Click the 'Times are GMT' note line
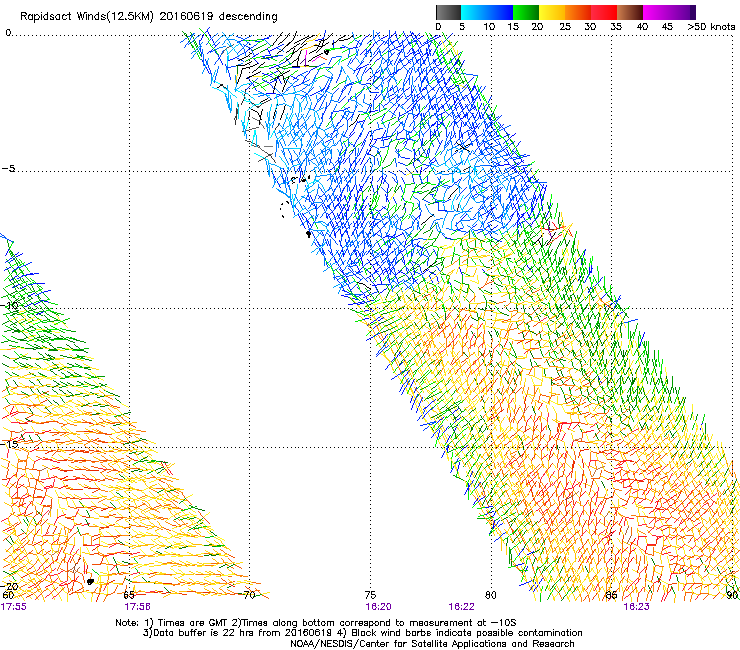The image size is (740, 650). [316, 623]
